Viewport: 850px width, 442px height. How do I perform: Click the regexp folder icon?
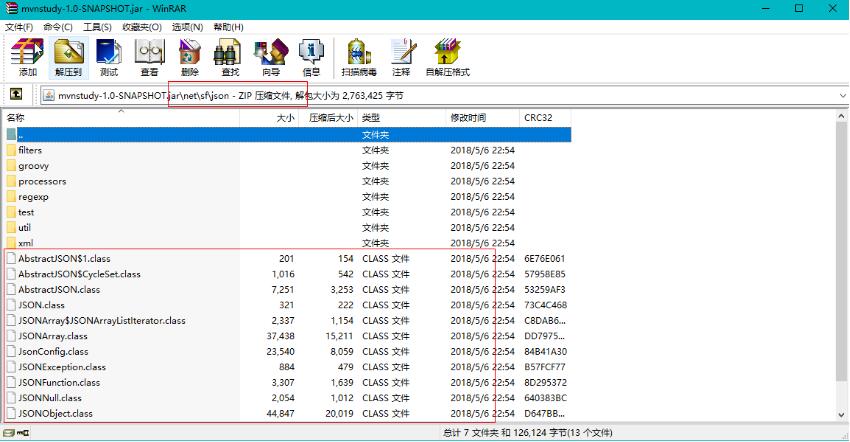click(11, 197)
